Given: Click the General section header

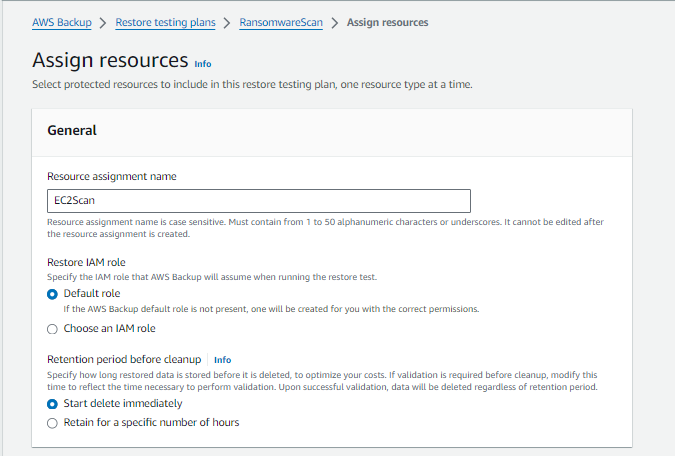Looking at the screenshot, I should click(72, 130).
